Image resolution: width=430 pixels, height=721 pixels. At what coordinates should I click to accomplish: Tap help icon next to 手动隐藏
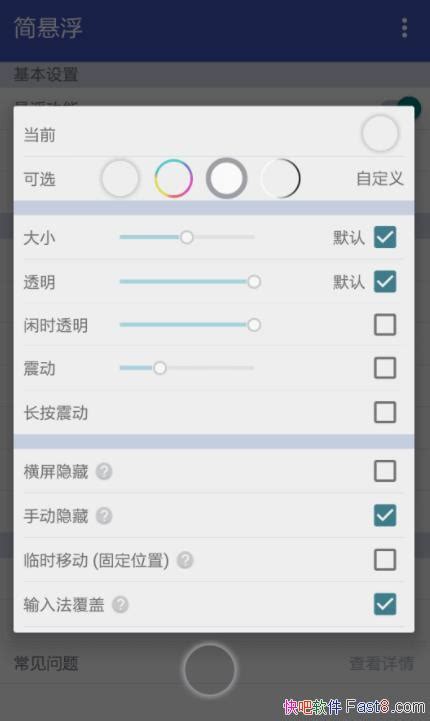tap(104, 515)
